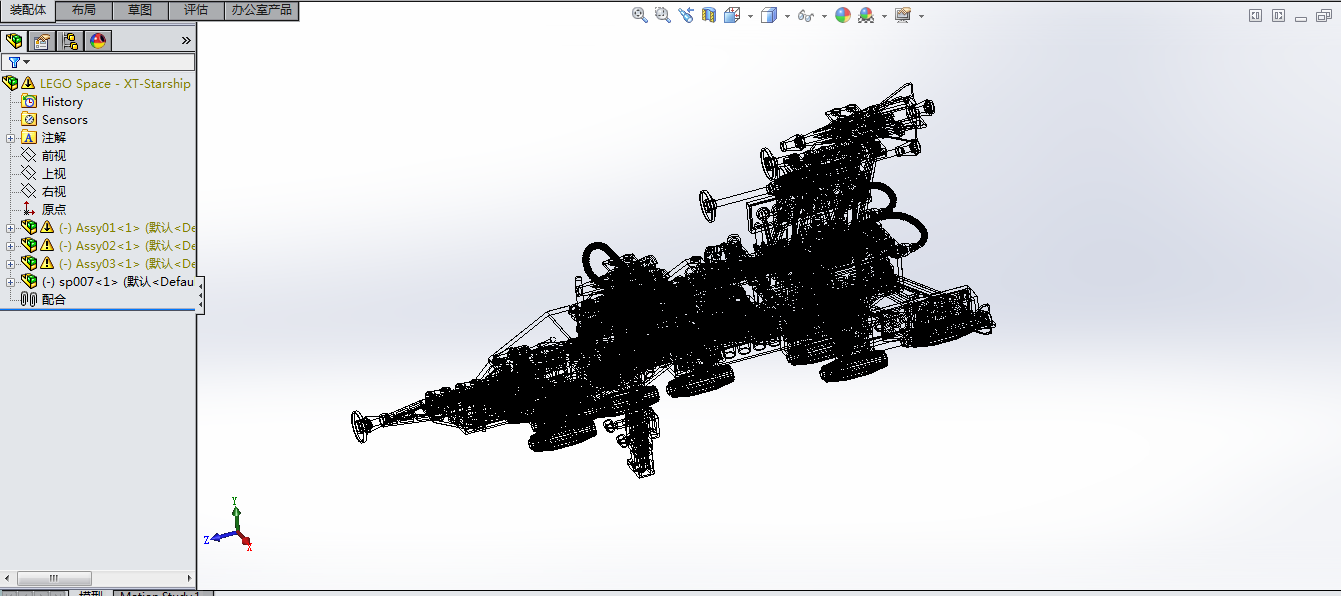Click the Hide/Show Items glasses icon
Screen dimensions: 1341x596
pyautogui.click(x=806, y=15)
